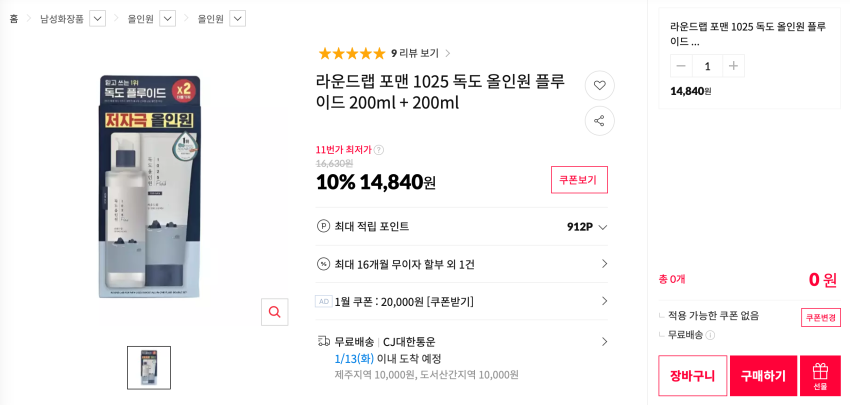Image resolution: width=850 pixels, height=405 pixels.
Task: Click the help icon beside 11번가 최저가
Action: click(x=379, y=150)
